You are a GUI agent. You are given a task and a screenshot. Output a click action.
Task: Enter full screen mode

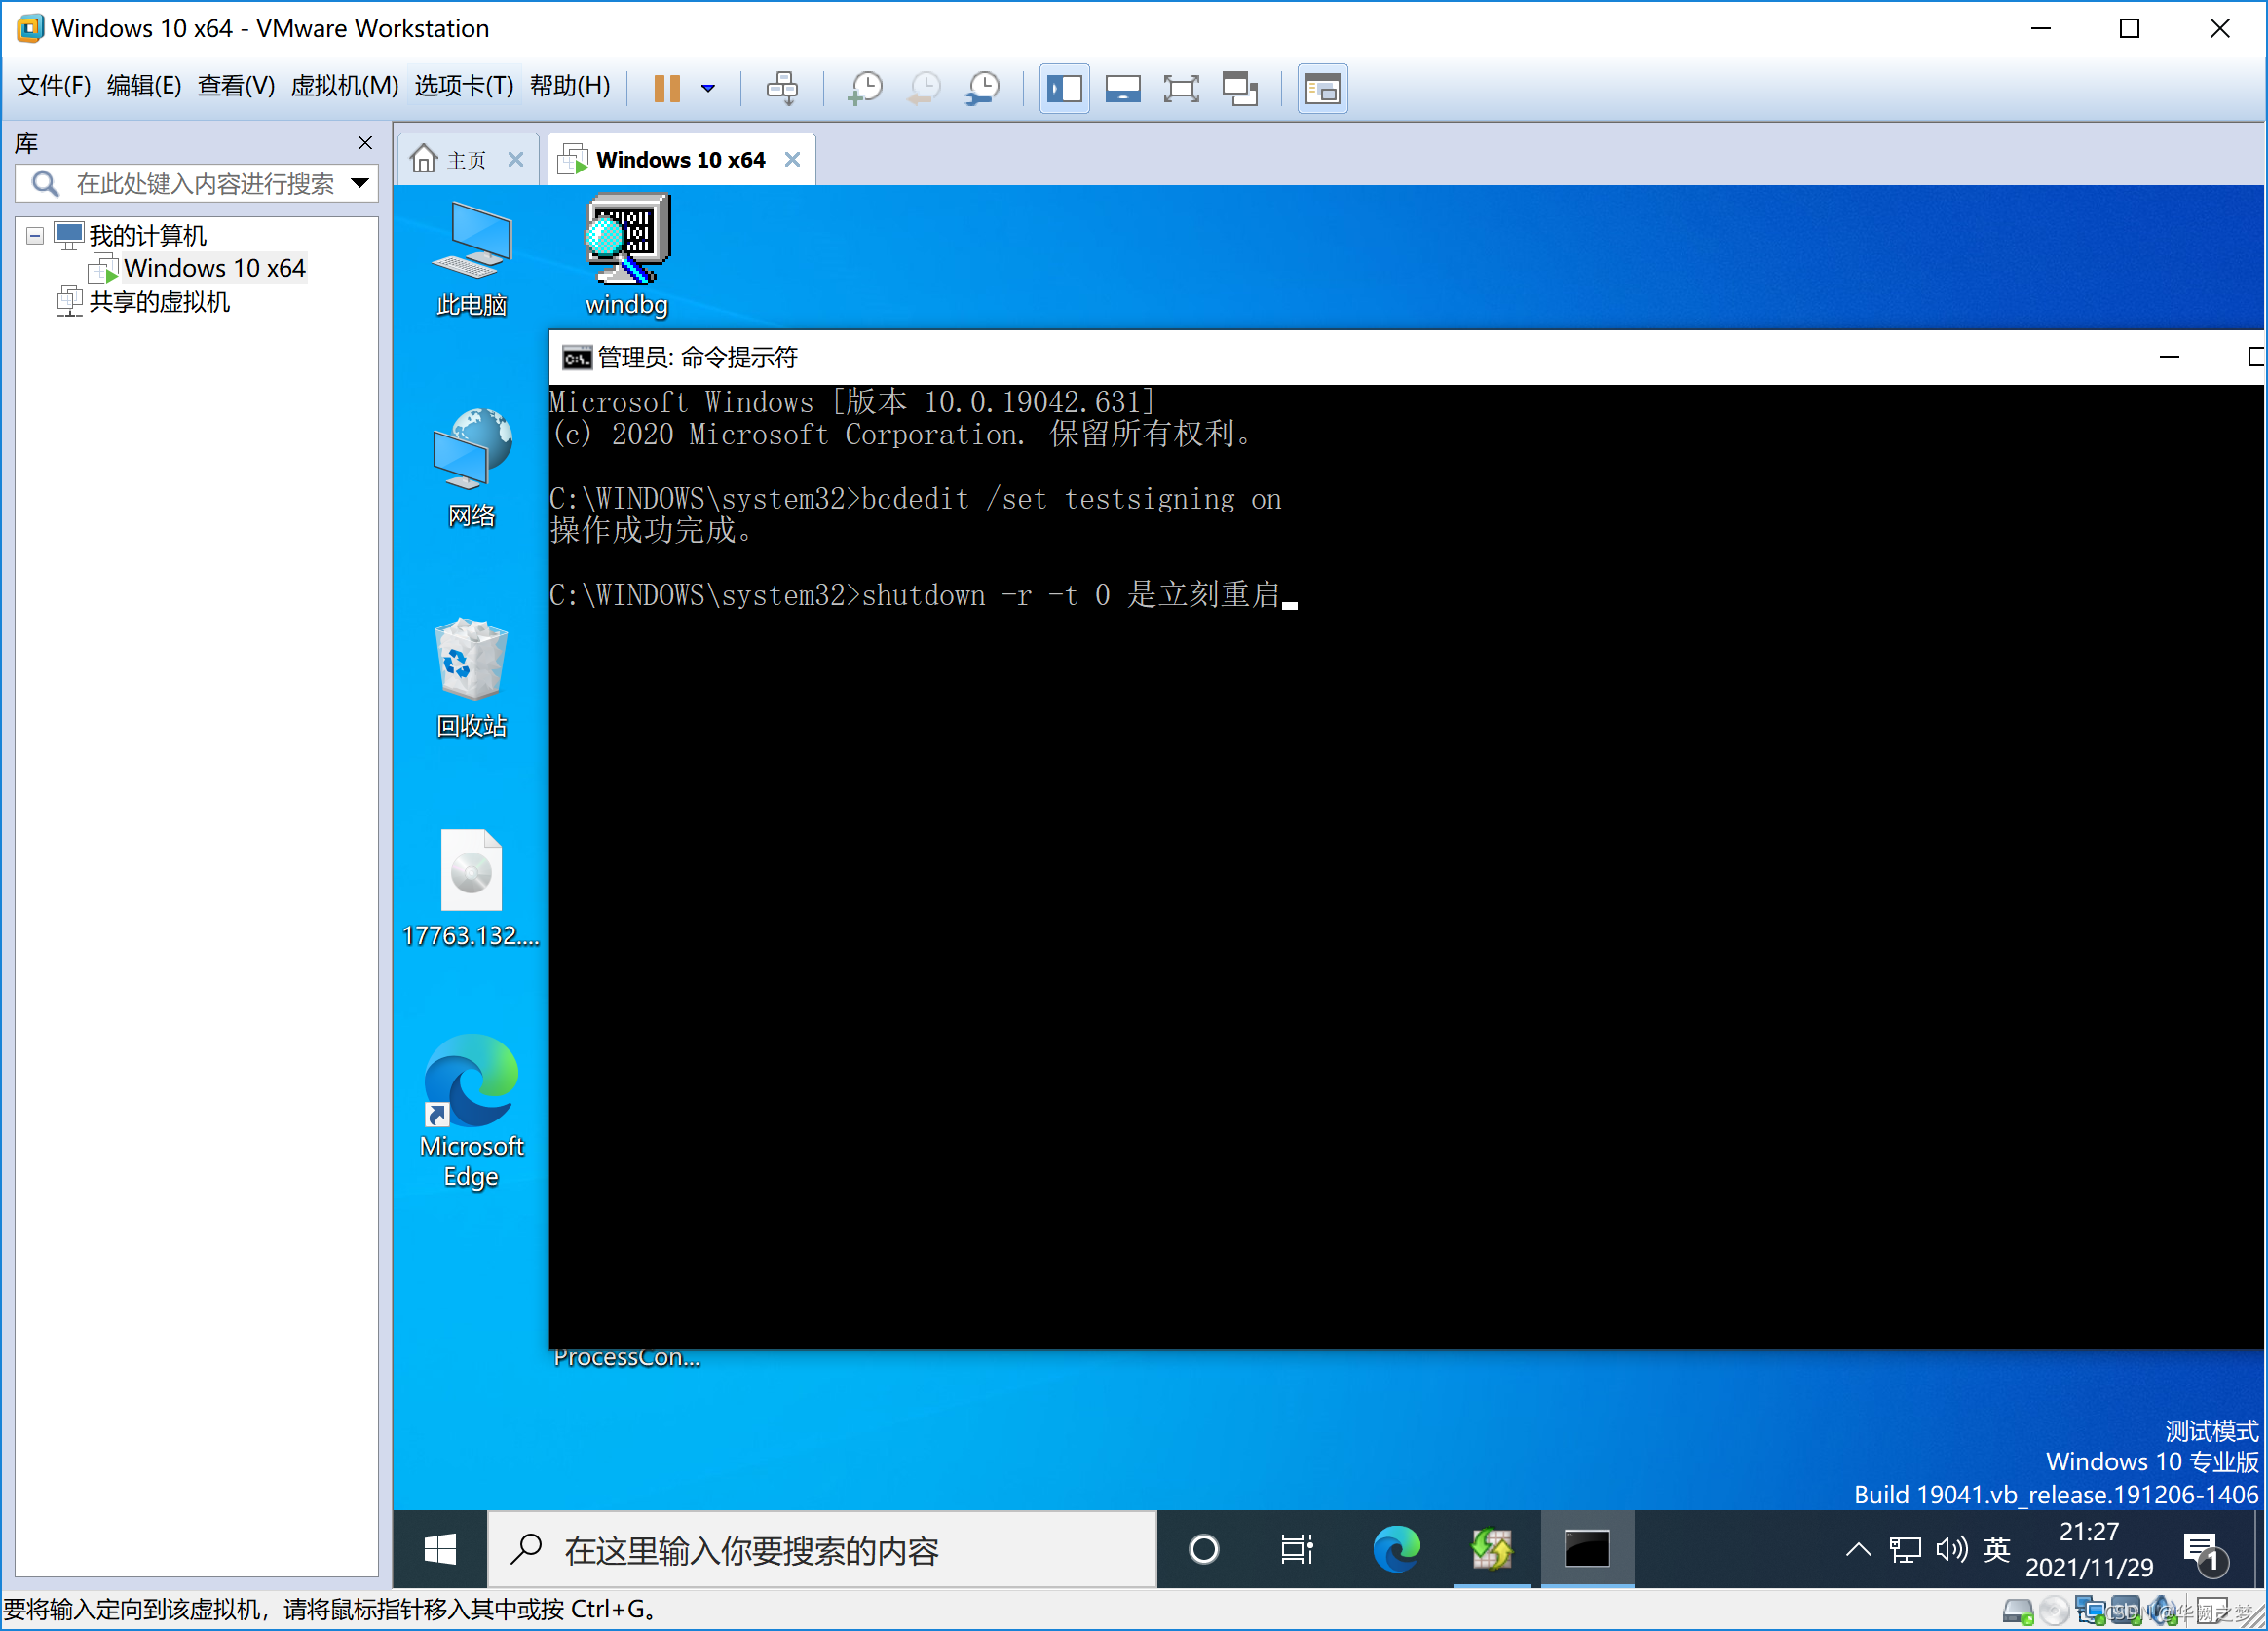tap(1181, 88)
